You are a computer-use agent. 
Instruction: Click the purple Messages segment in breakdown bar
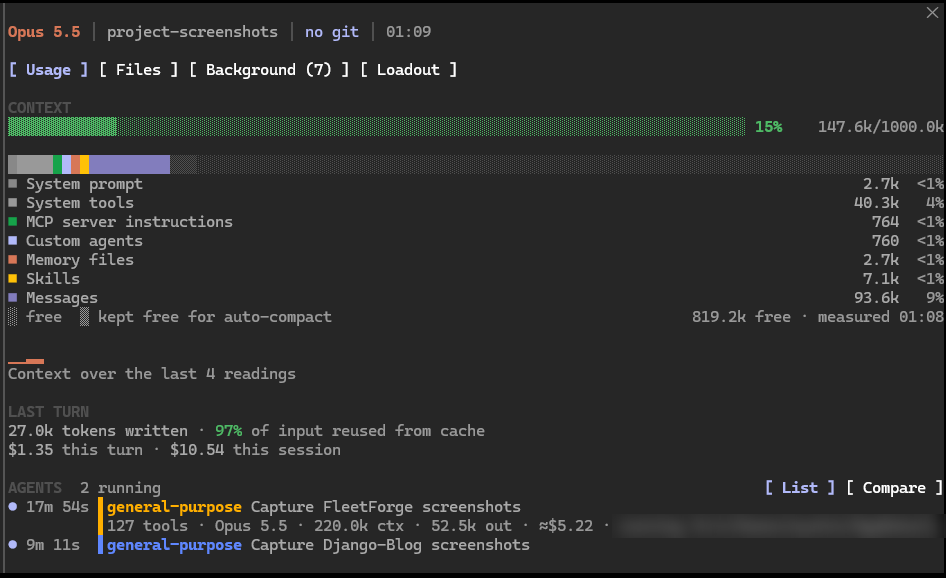click(x=130, y=164)
